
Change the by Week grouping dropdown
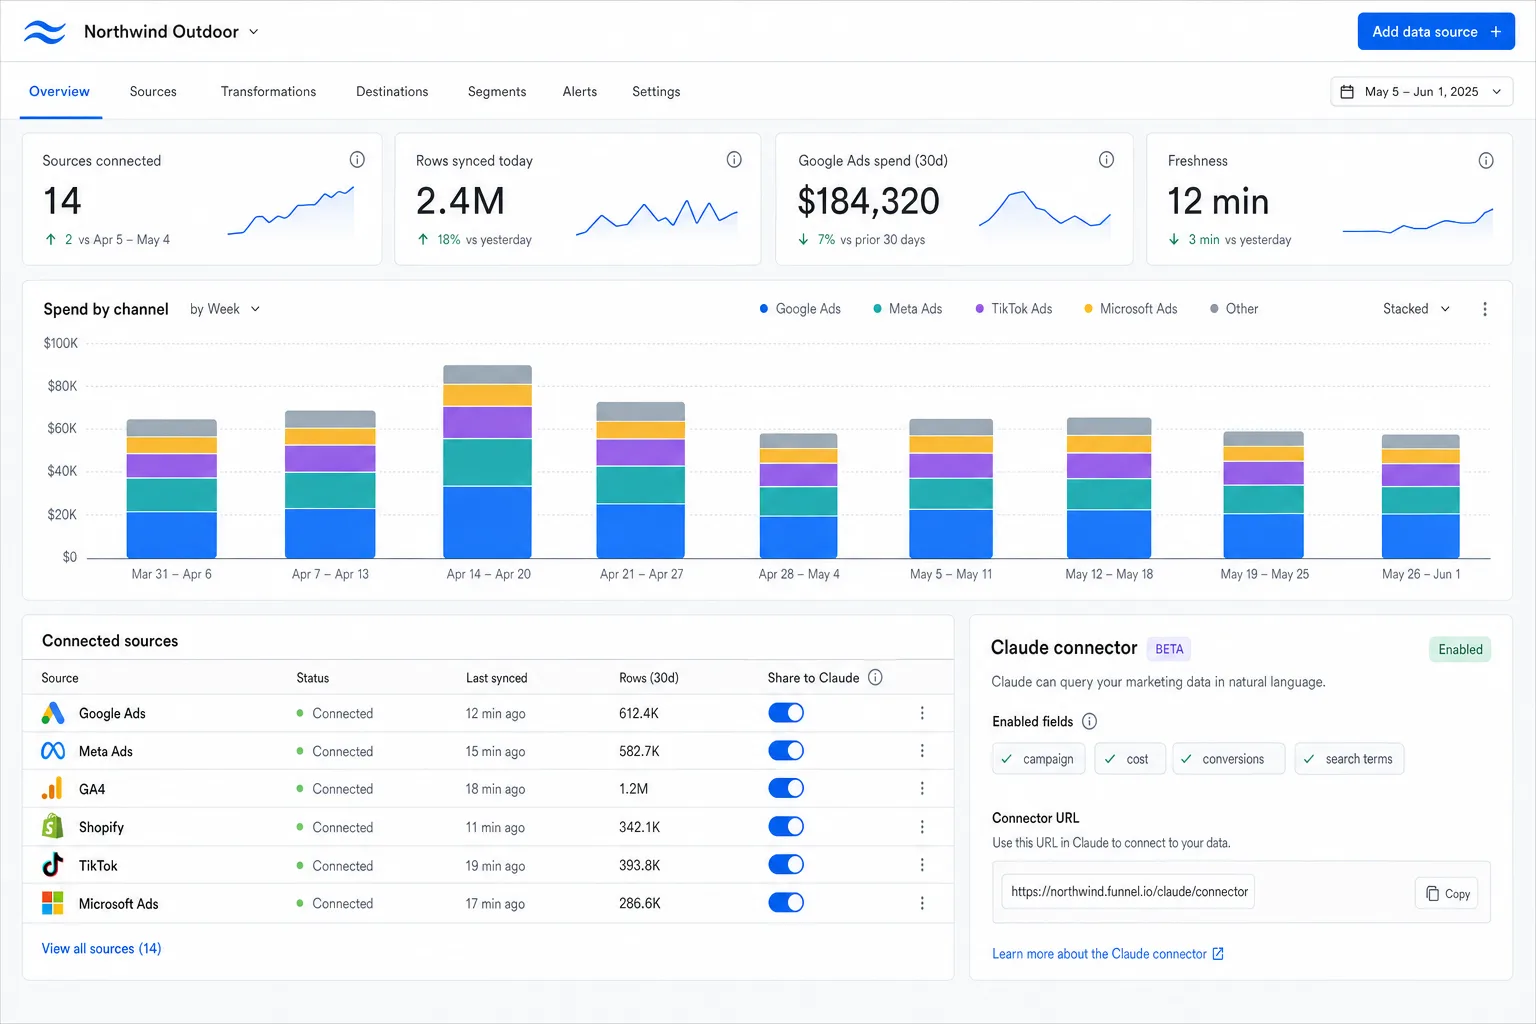tap(225, 309)
